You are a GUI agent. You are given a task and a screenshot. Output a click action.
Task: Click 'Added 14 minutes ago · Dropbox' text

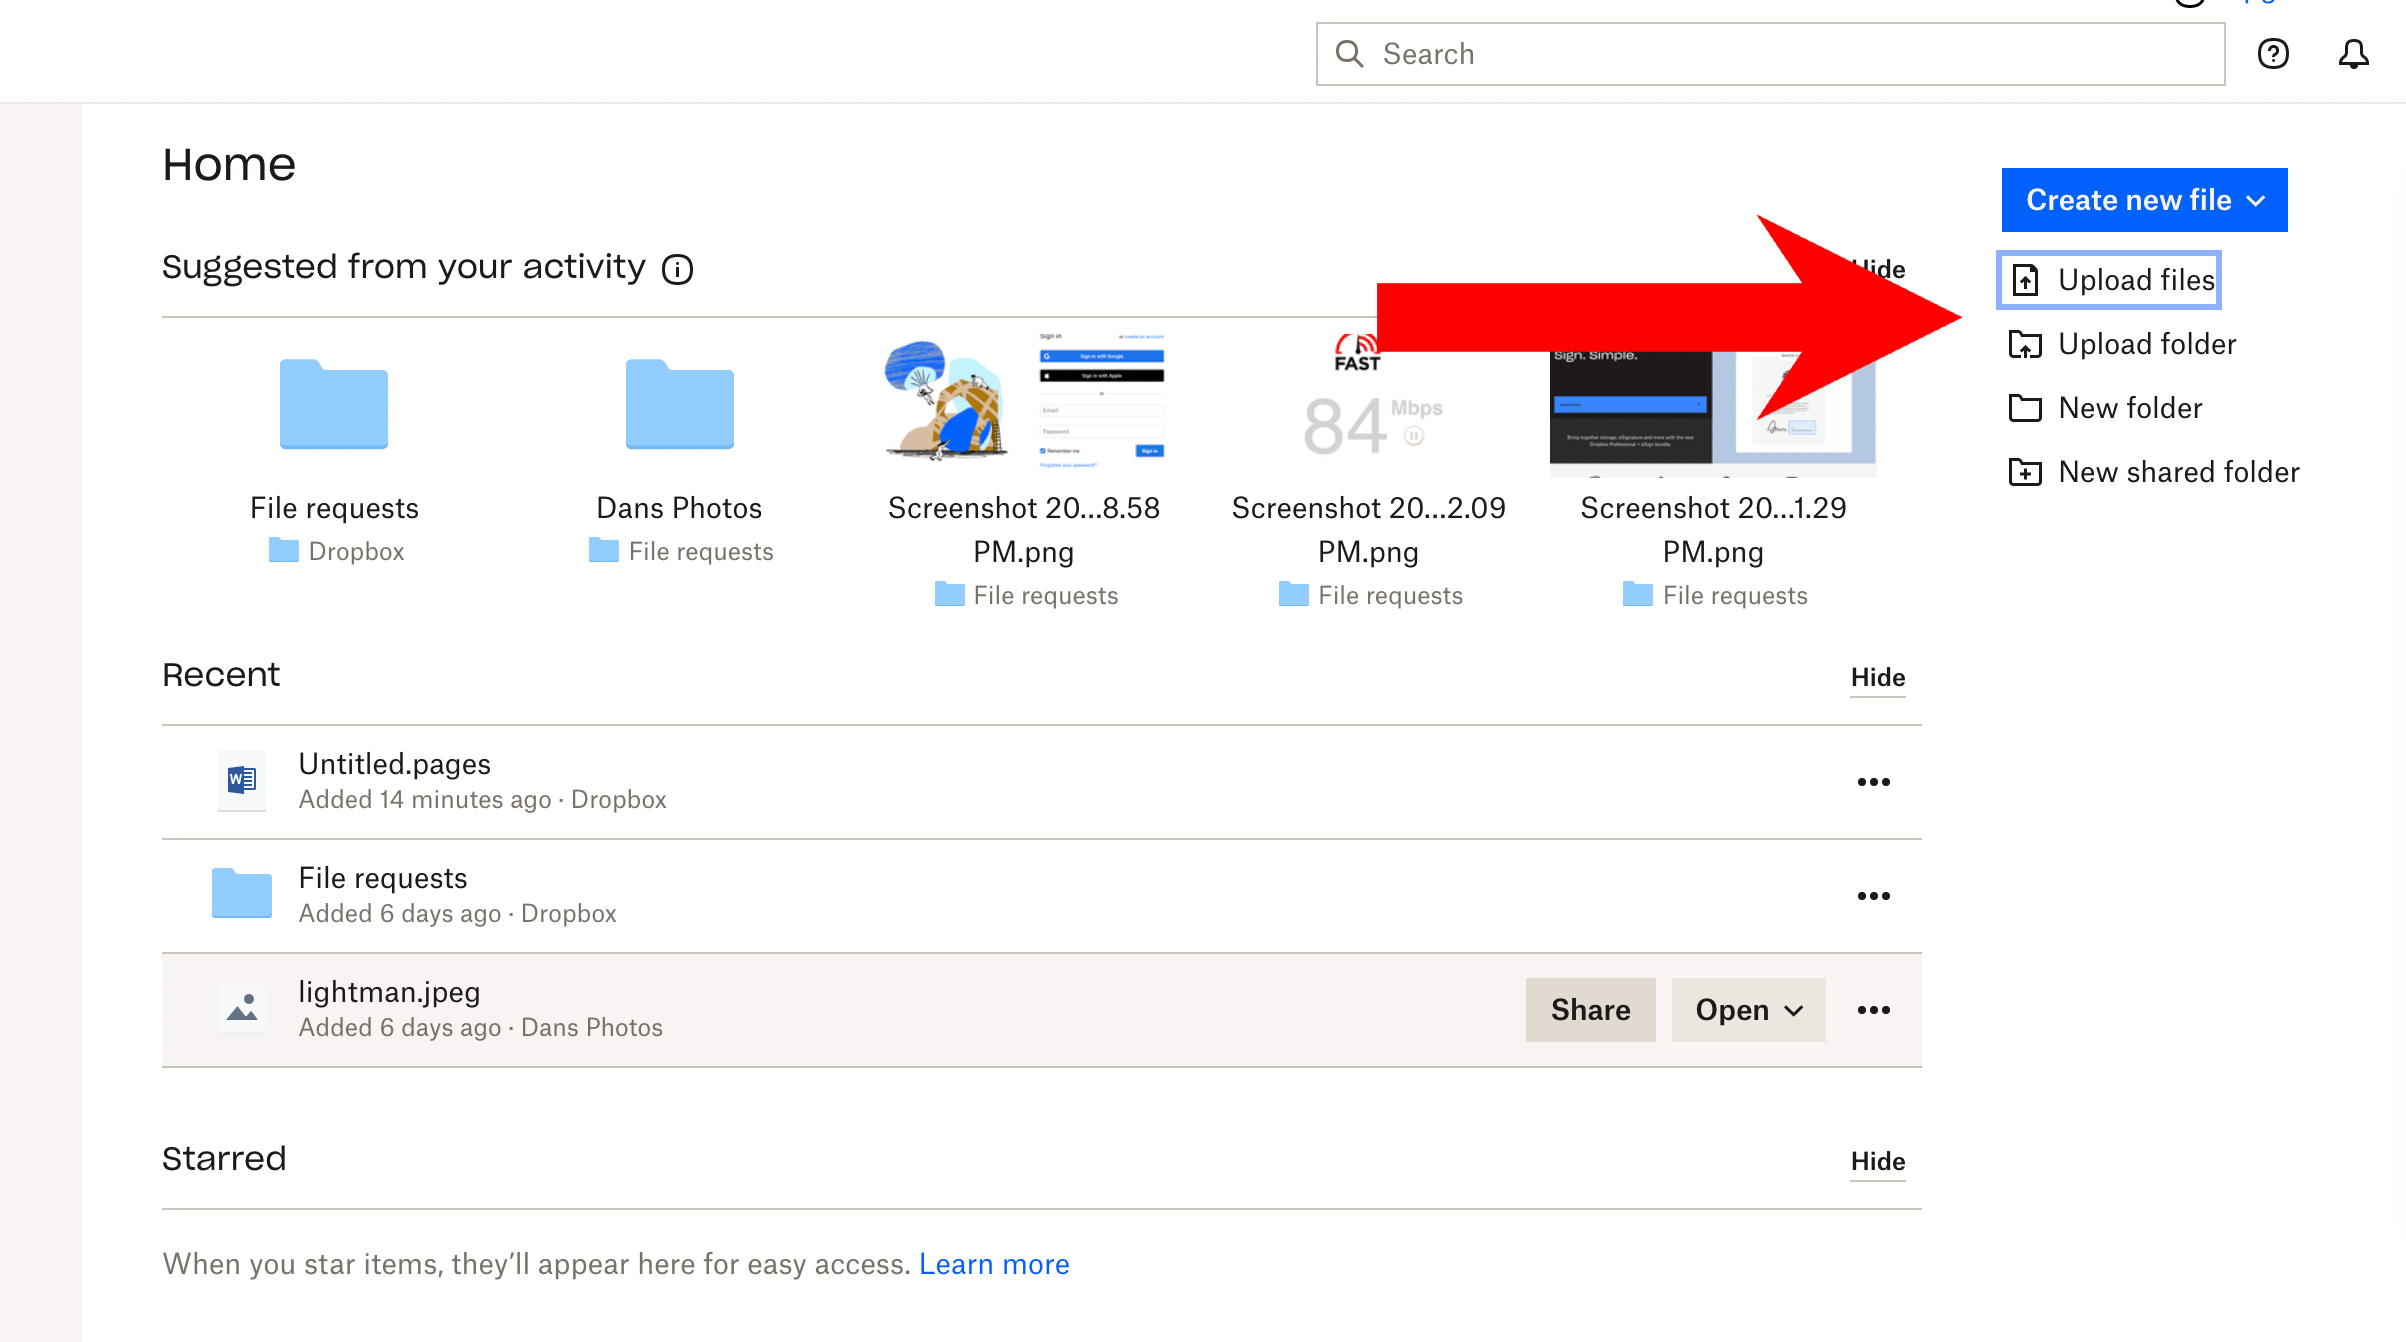click(482, 800)
